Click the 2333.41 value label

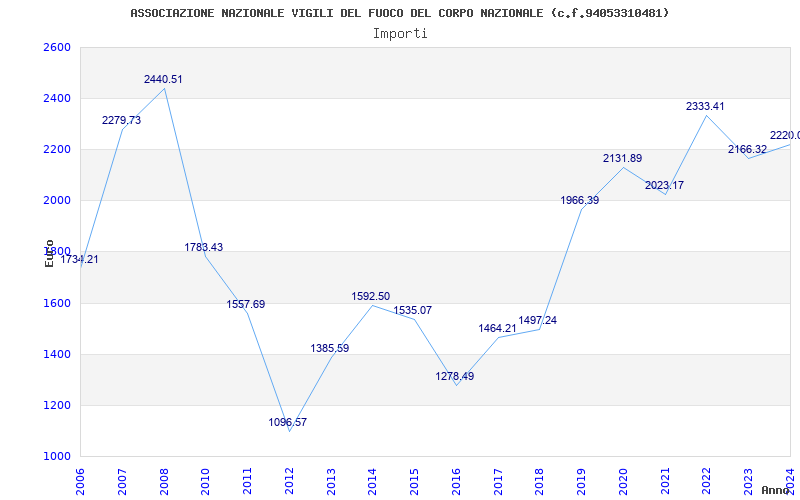coord(705,107)
